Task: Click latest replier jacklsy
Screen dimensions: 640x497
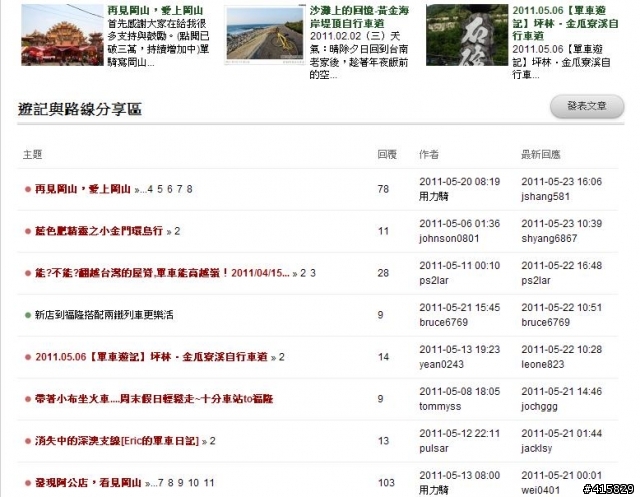Action: click(536, 449)
